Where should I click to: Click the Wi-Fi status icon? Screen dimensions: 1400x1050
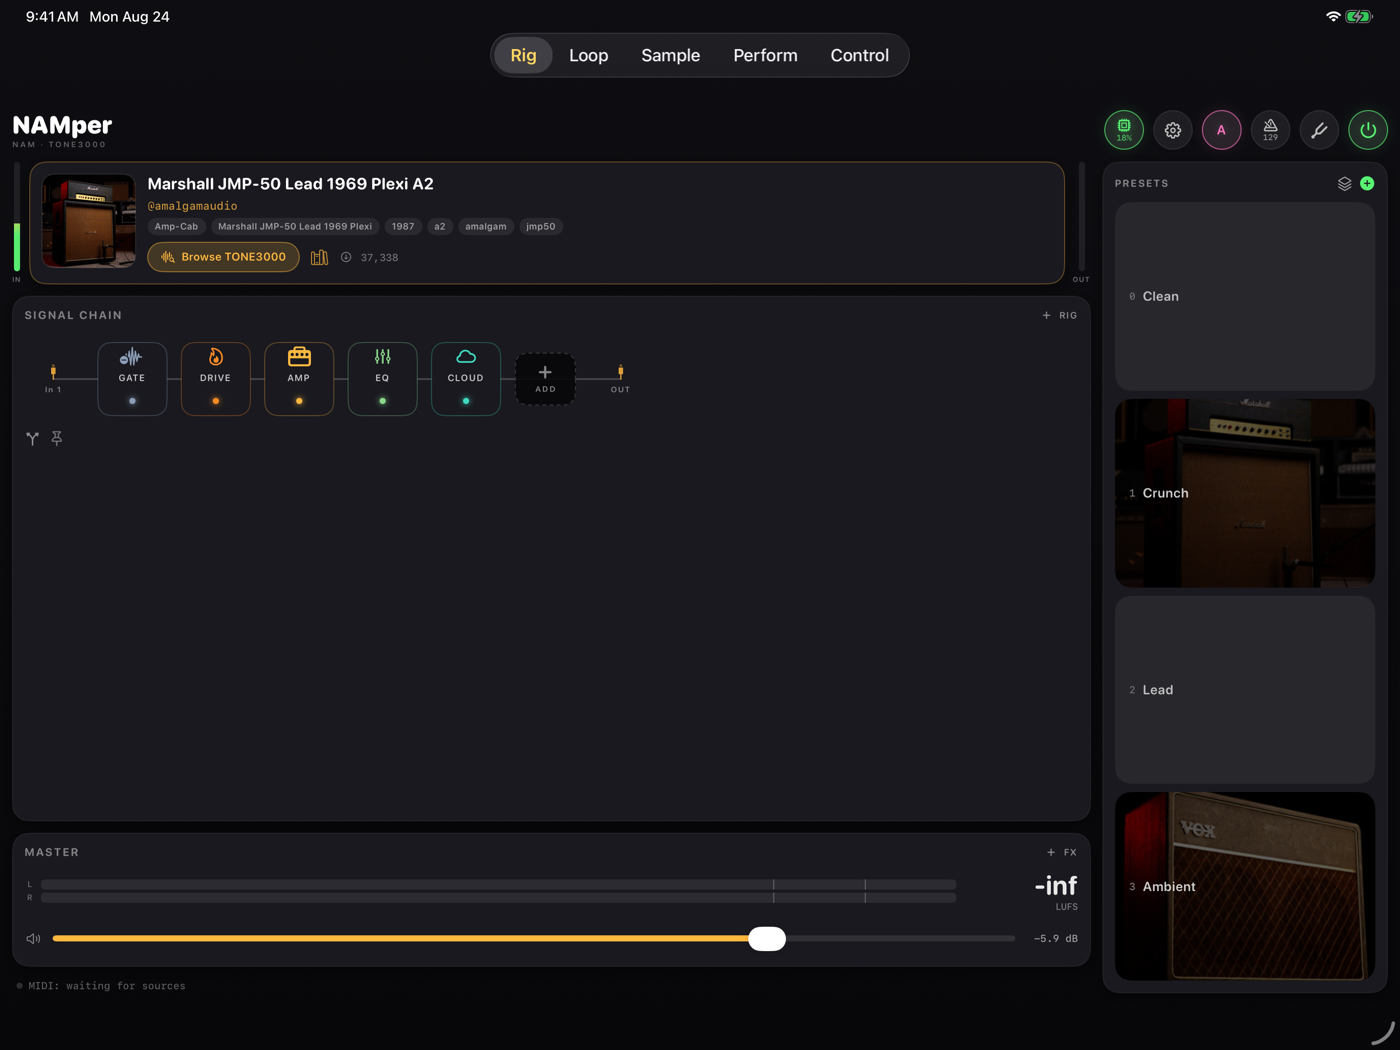(x=1333, y=17)
